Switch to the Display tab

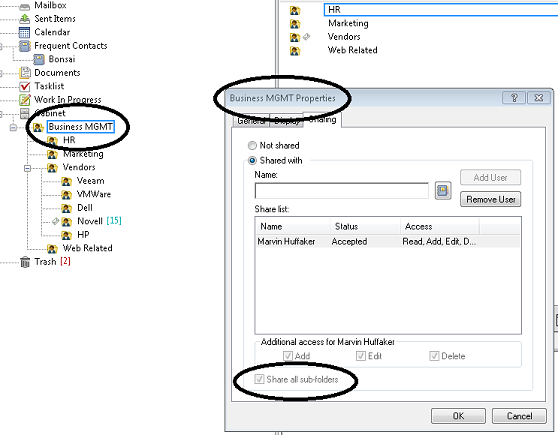click(286, 121)
